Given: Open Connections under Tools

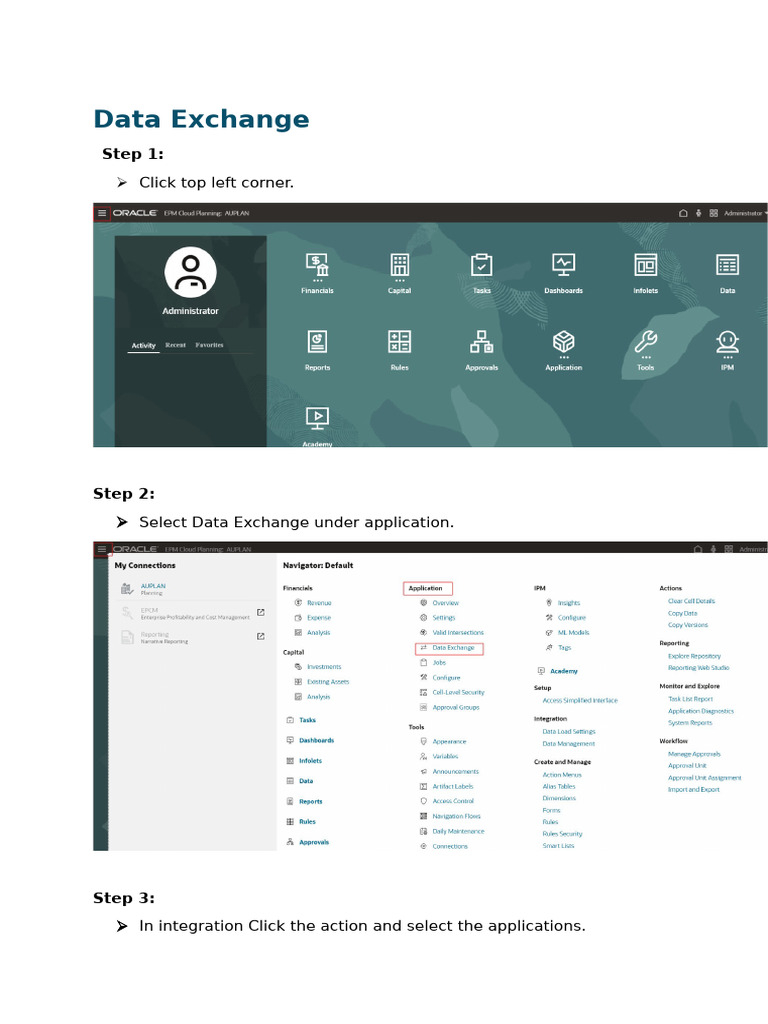Looking at the screenshot, I should [450, 846].
